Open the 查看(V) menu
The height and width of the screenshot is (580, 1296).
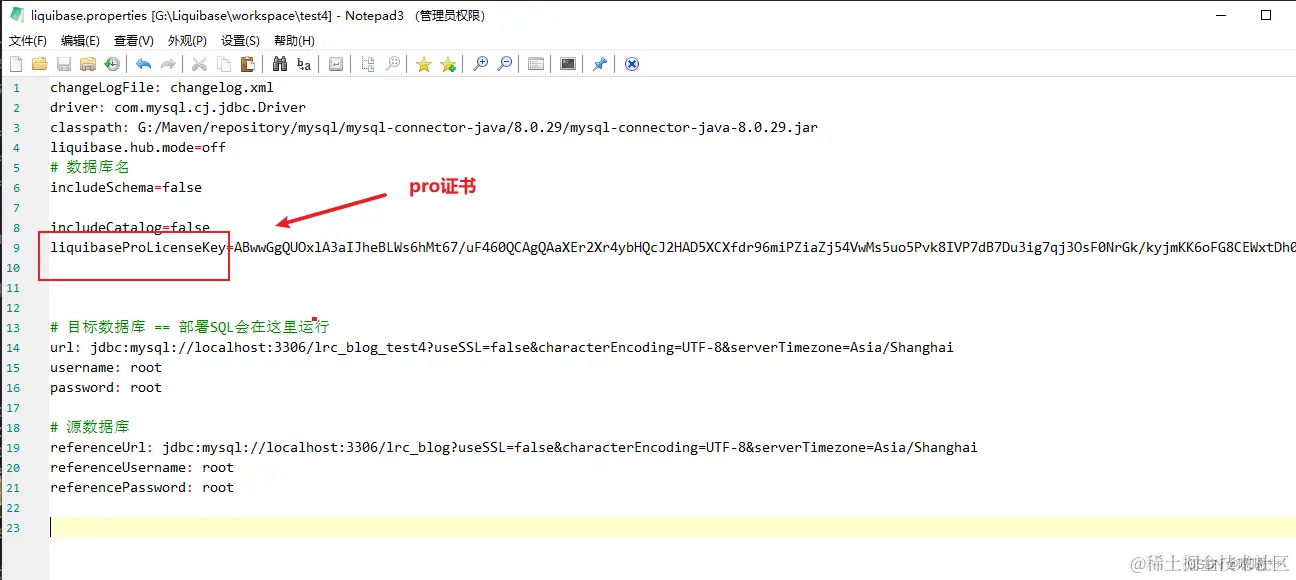tap(134, 41)
